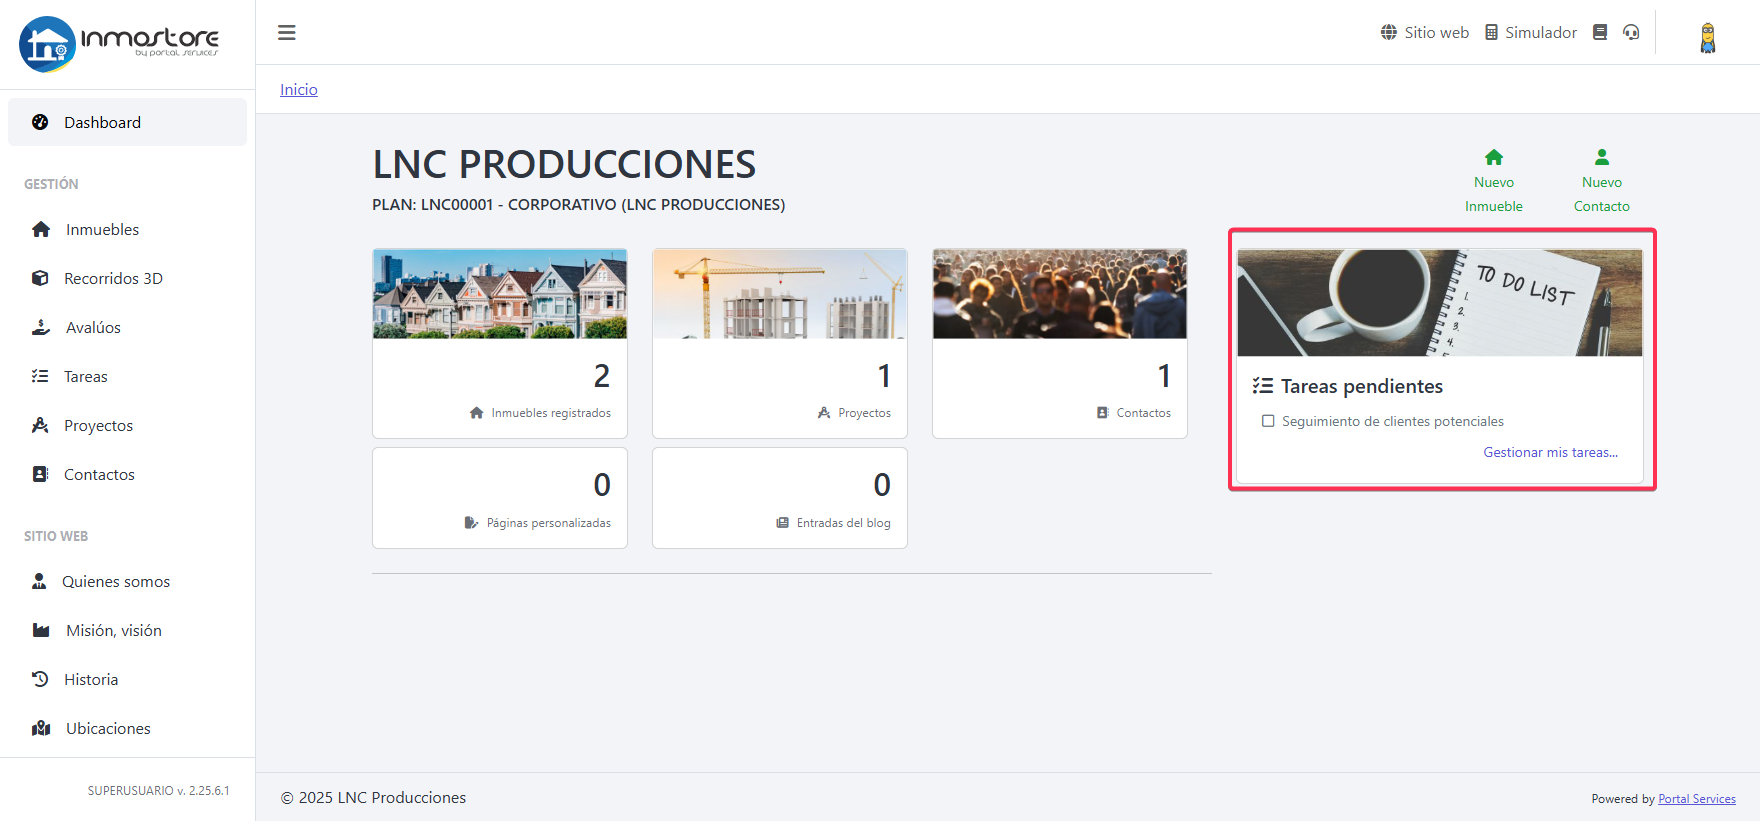
Task: Open the Quienes somos page
Action: [127, 581]
